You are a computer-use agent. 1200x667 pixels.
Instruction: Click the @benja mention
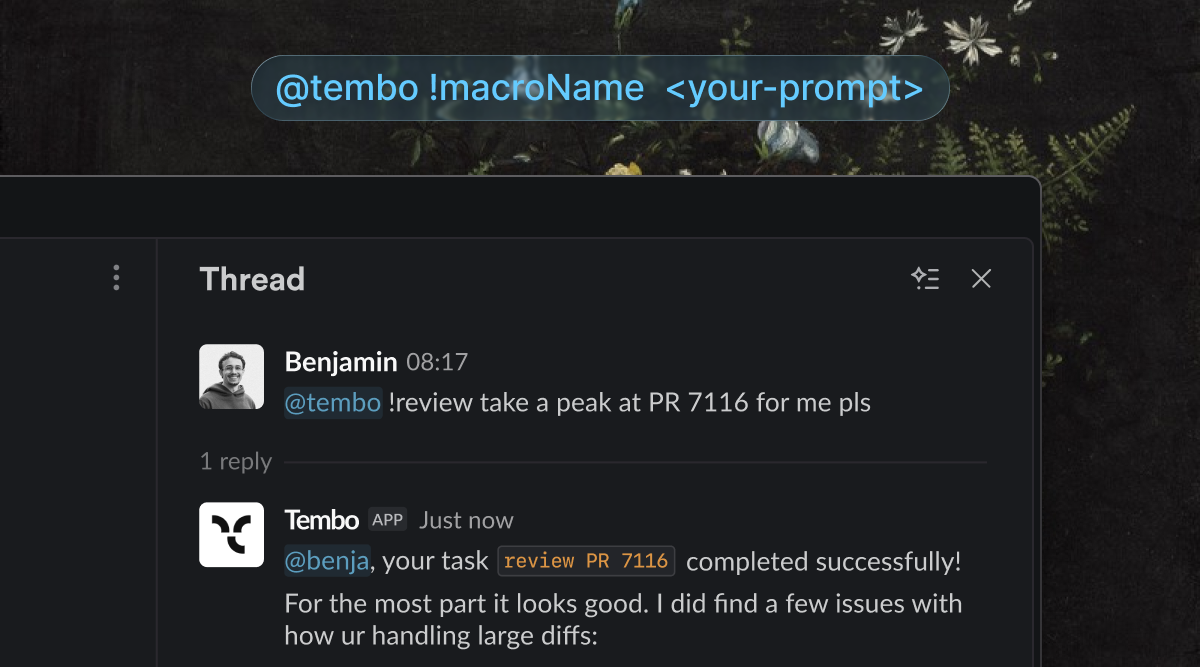coord(327,561)
